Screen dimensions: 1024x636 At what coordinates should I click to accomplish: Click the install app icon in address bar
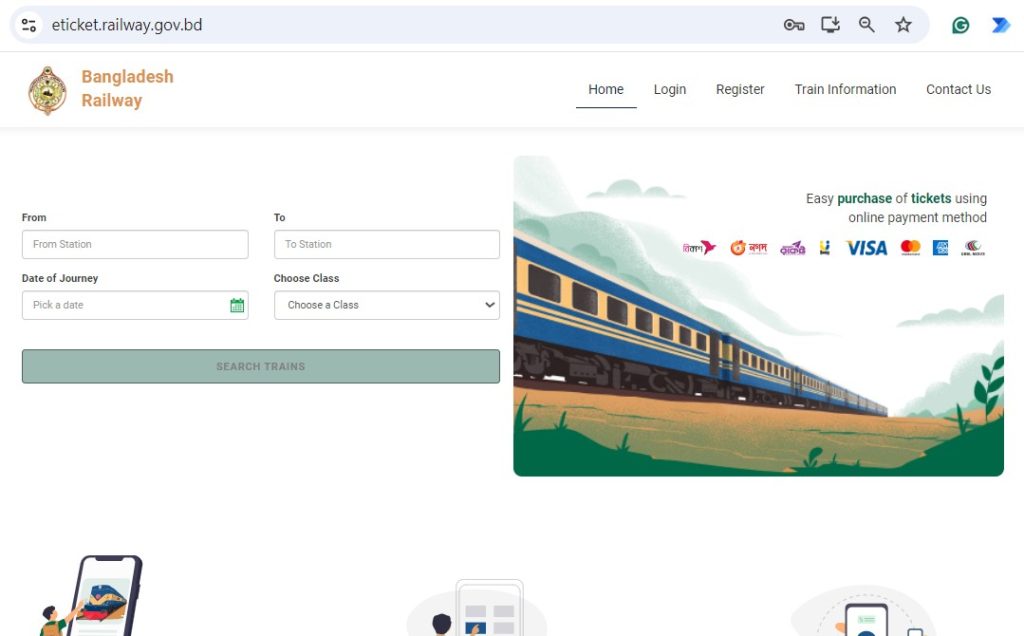830,25
